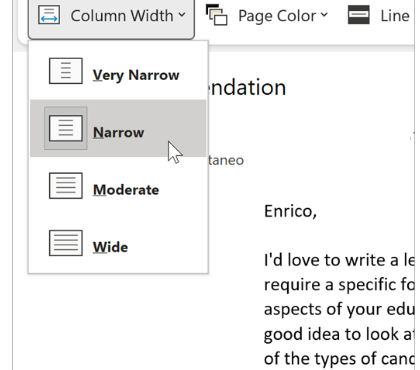Click the line starting 'good idea to look'
Screen dimensions: 420x370
[x=339, y=334]
